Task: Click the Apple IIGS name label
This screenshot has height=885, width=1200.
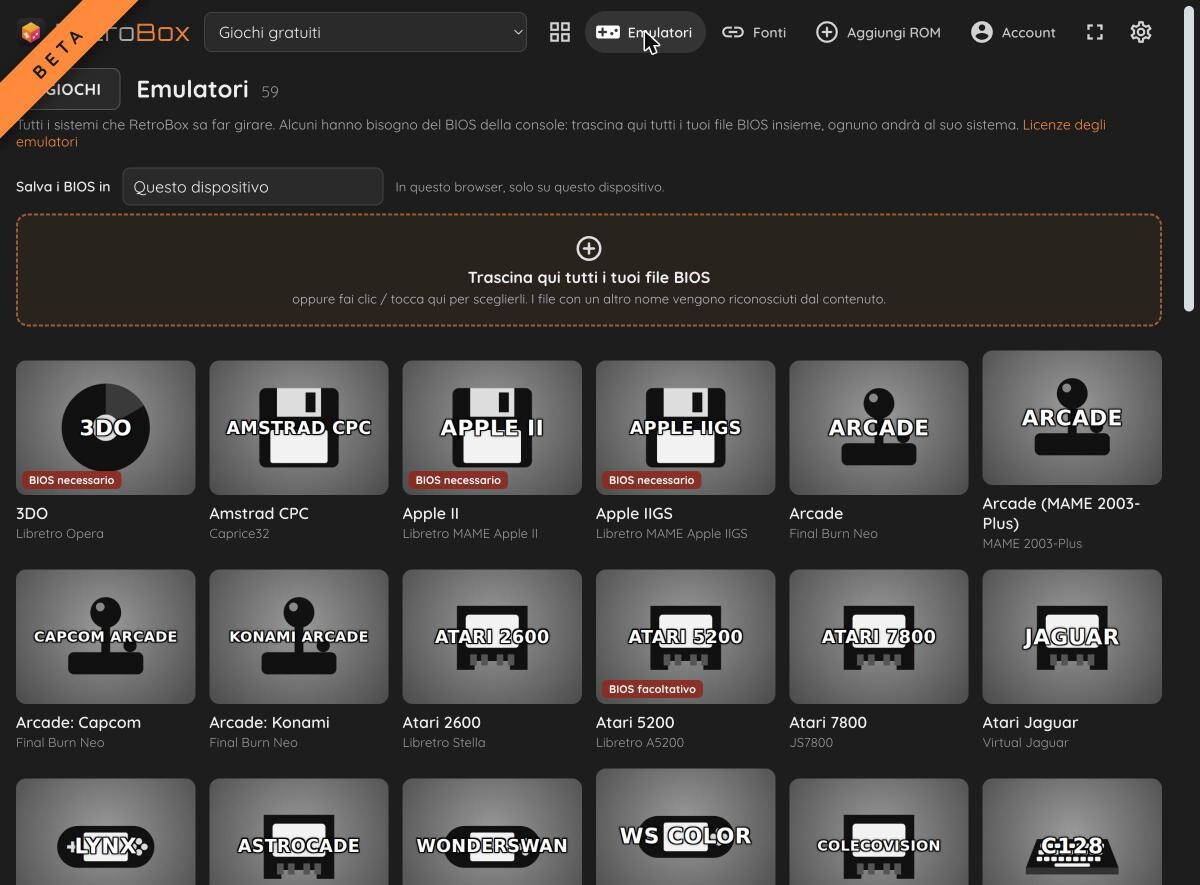Action: pos(634,513)
